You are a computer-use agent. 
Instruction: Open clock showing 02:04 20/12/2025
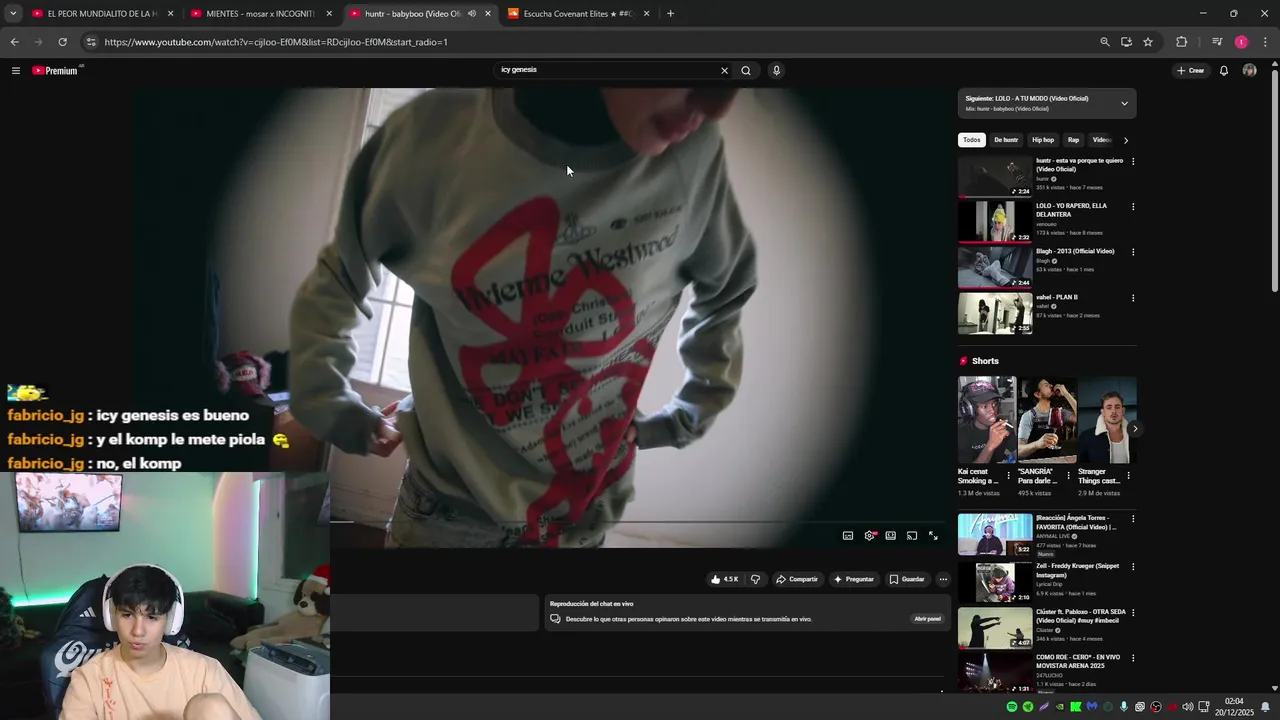[1234, 707]
